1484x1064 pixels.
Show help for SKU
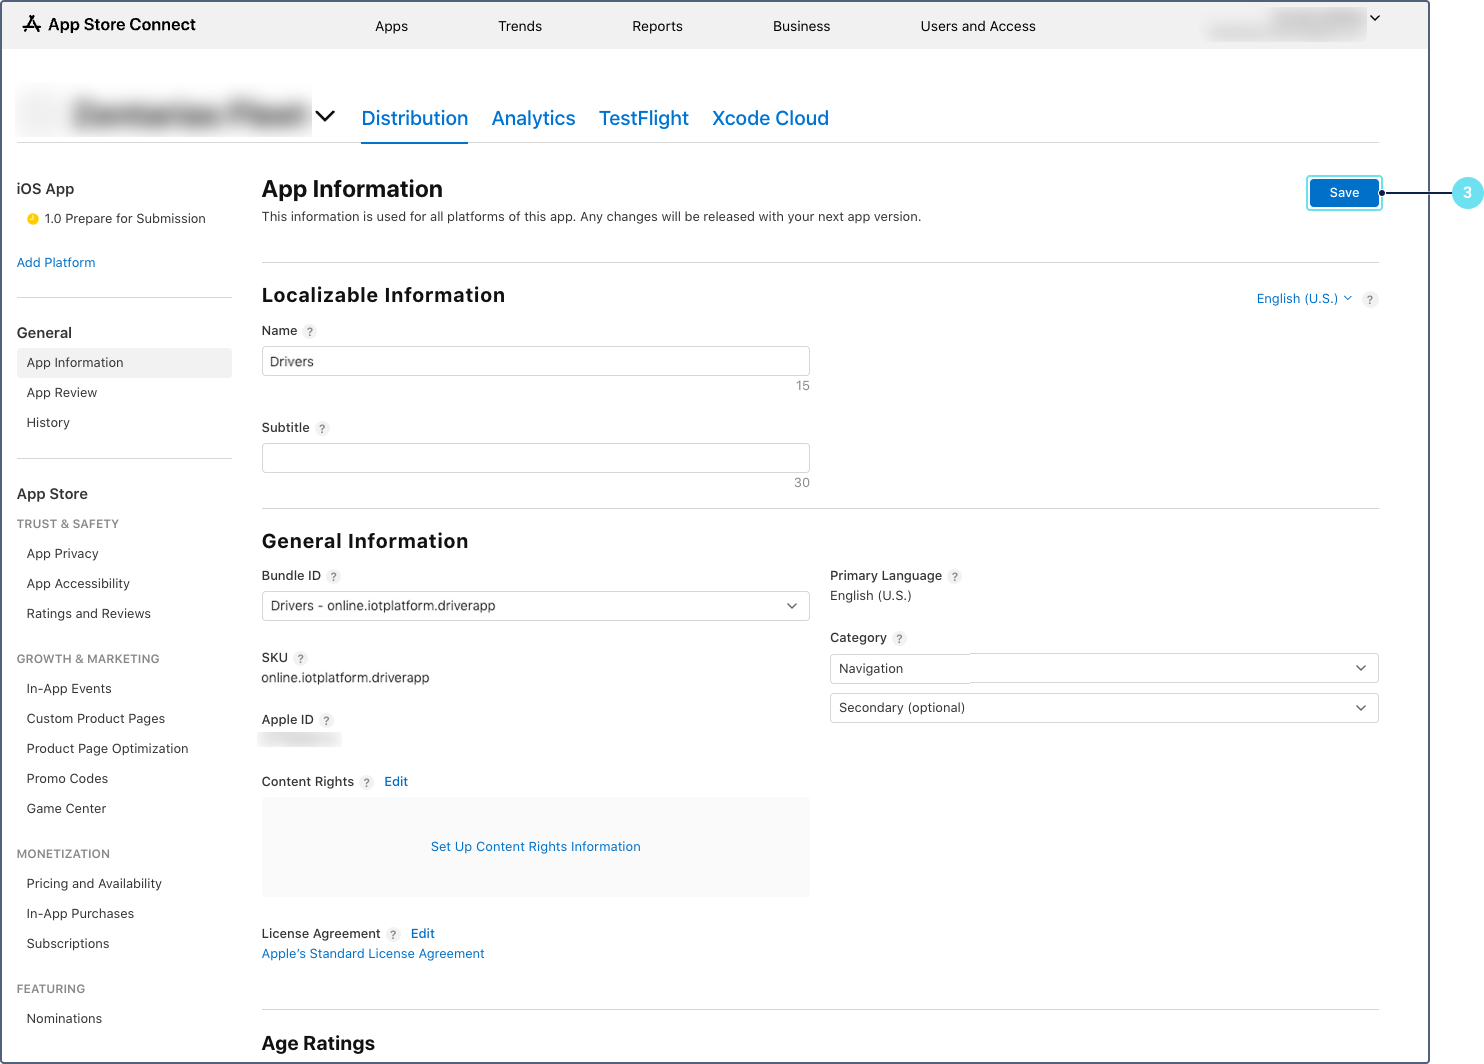[x=301, y=659]
